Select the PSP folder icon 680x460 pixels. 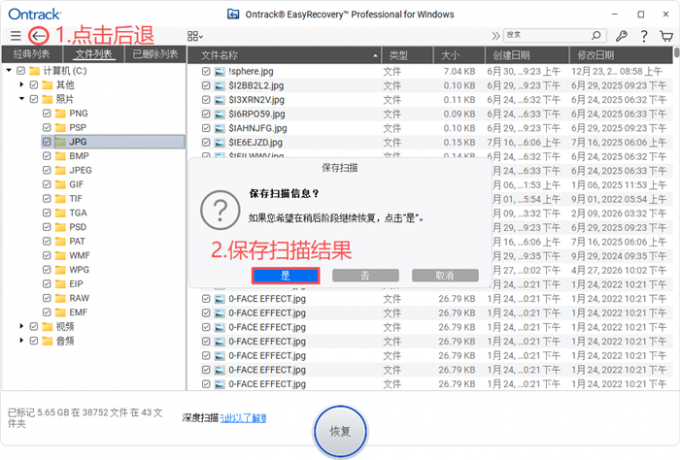60,127
